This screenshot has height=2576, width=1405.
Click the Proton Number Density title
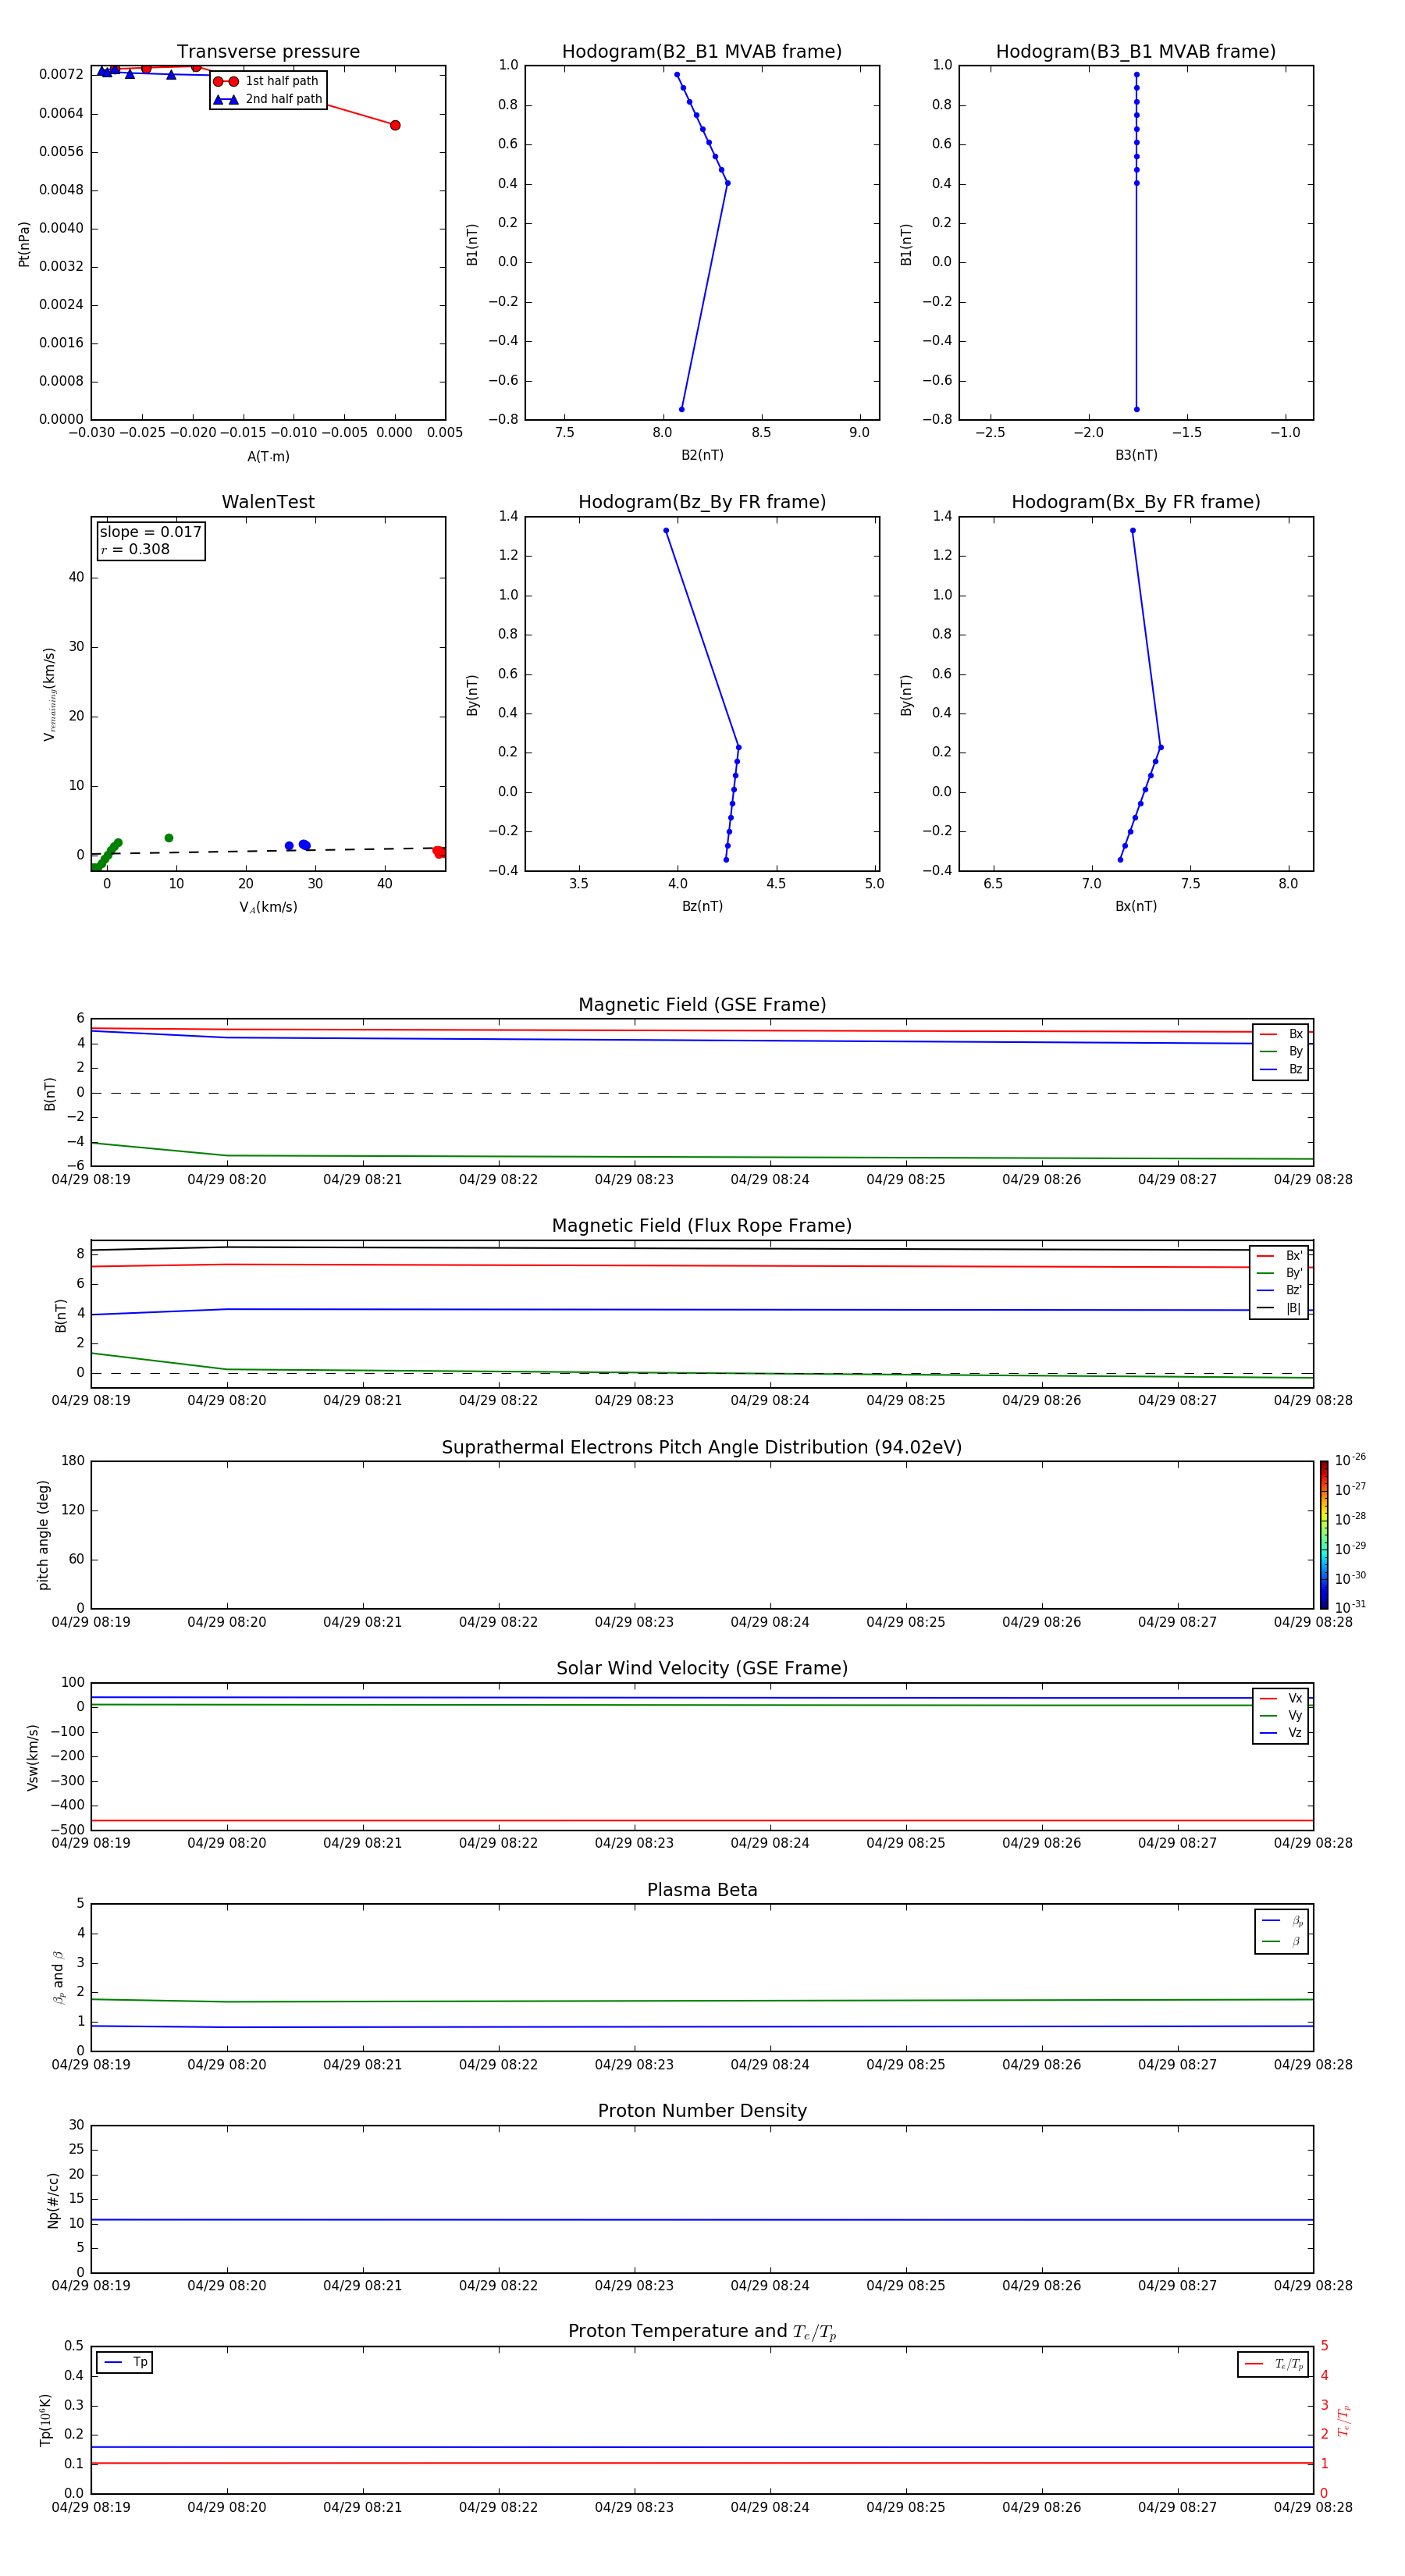coord(702,2111)
